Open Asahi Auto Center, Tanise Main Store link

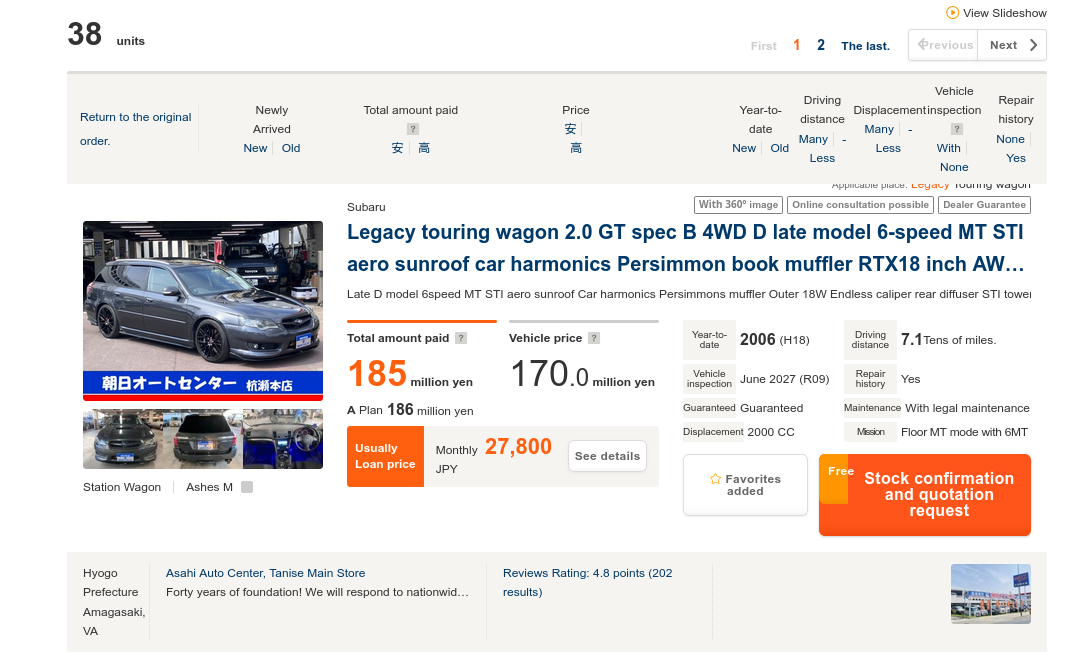(x=266, y=573)
